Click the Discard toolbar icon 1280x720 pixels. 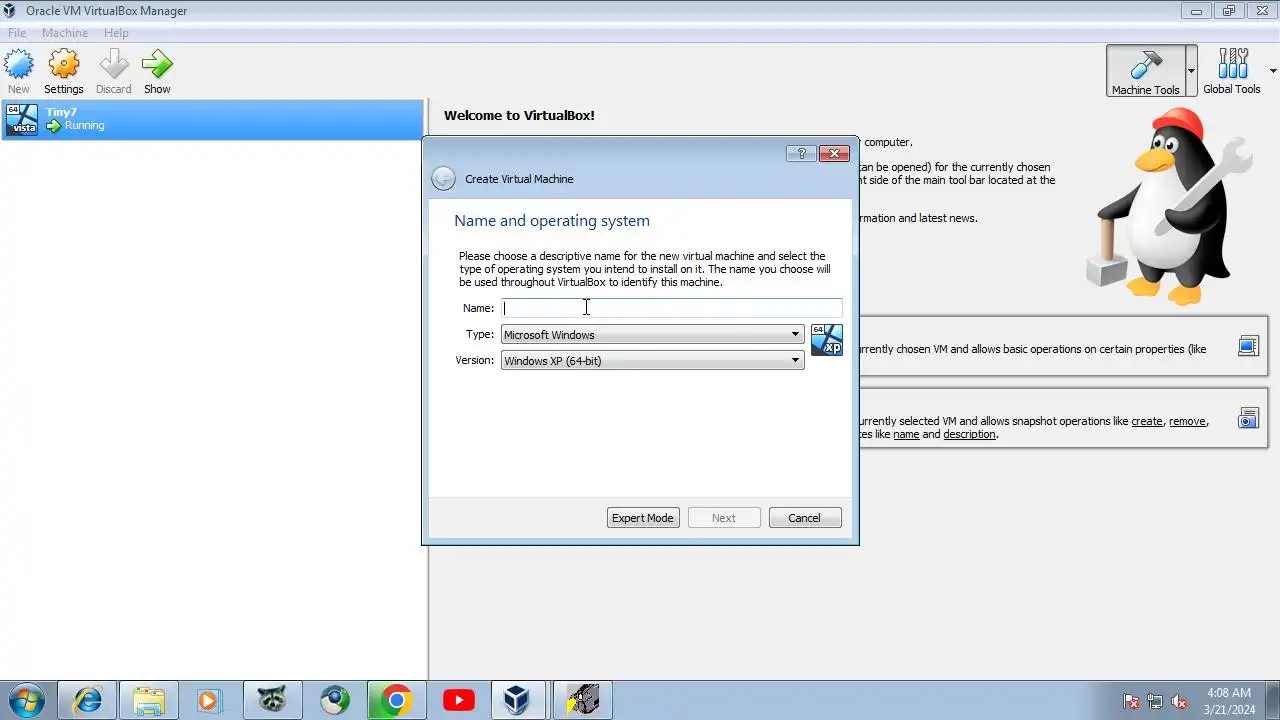(x=113, y=72)
